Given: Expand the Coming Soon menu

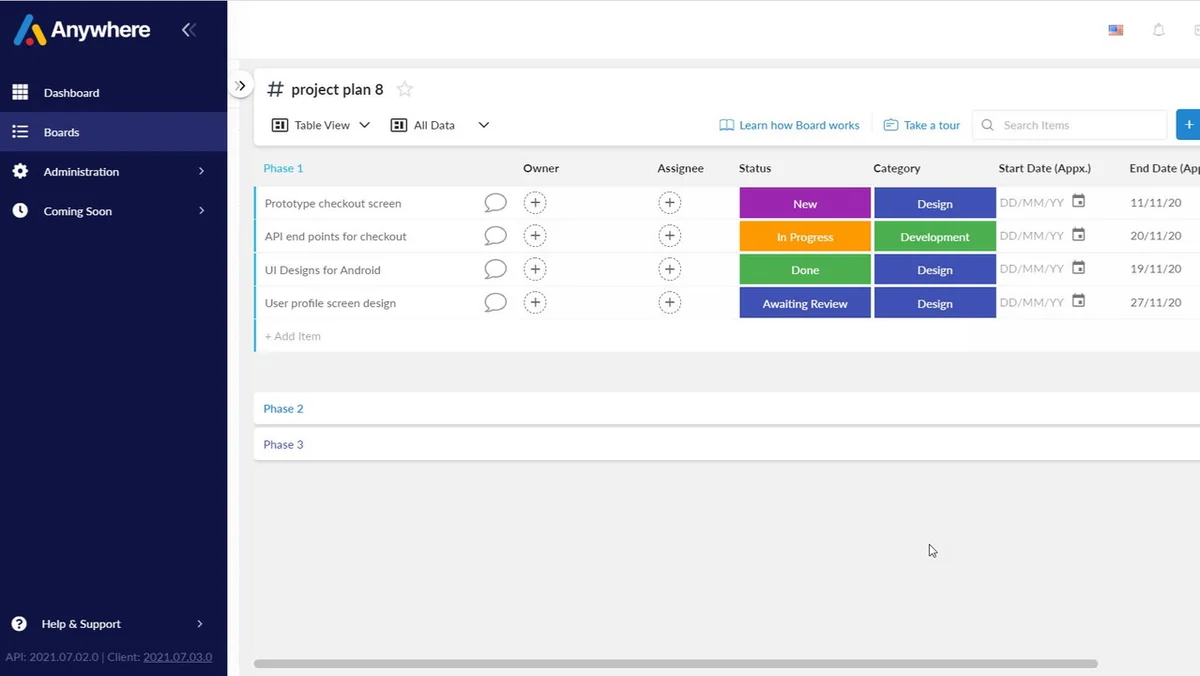Looking at the screenshot, I should 113,211.
